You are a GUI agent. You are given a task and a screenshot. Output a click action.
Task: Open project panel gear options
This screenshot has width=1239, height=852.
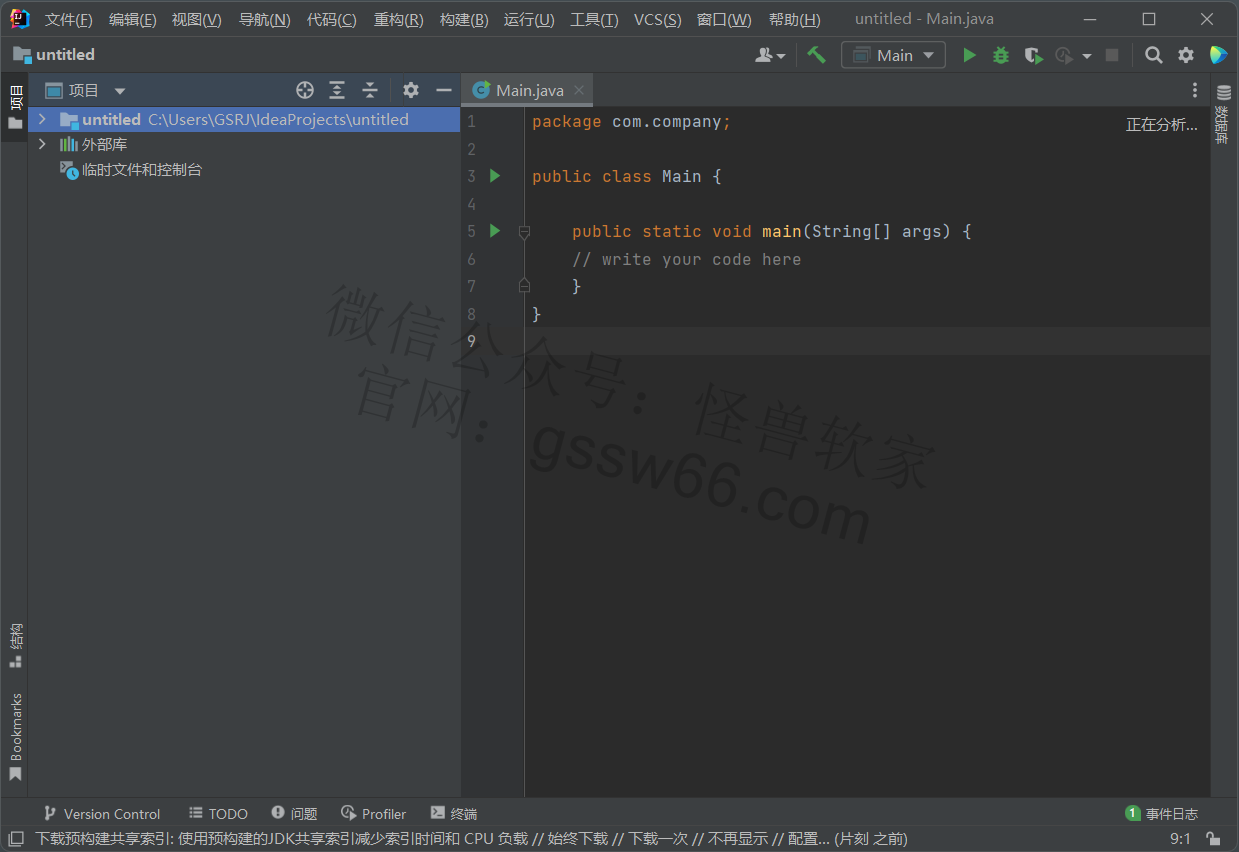[410, 90]
